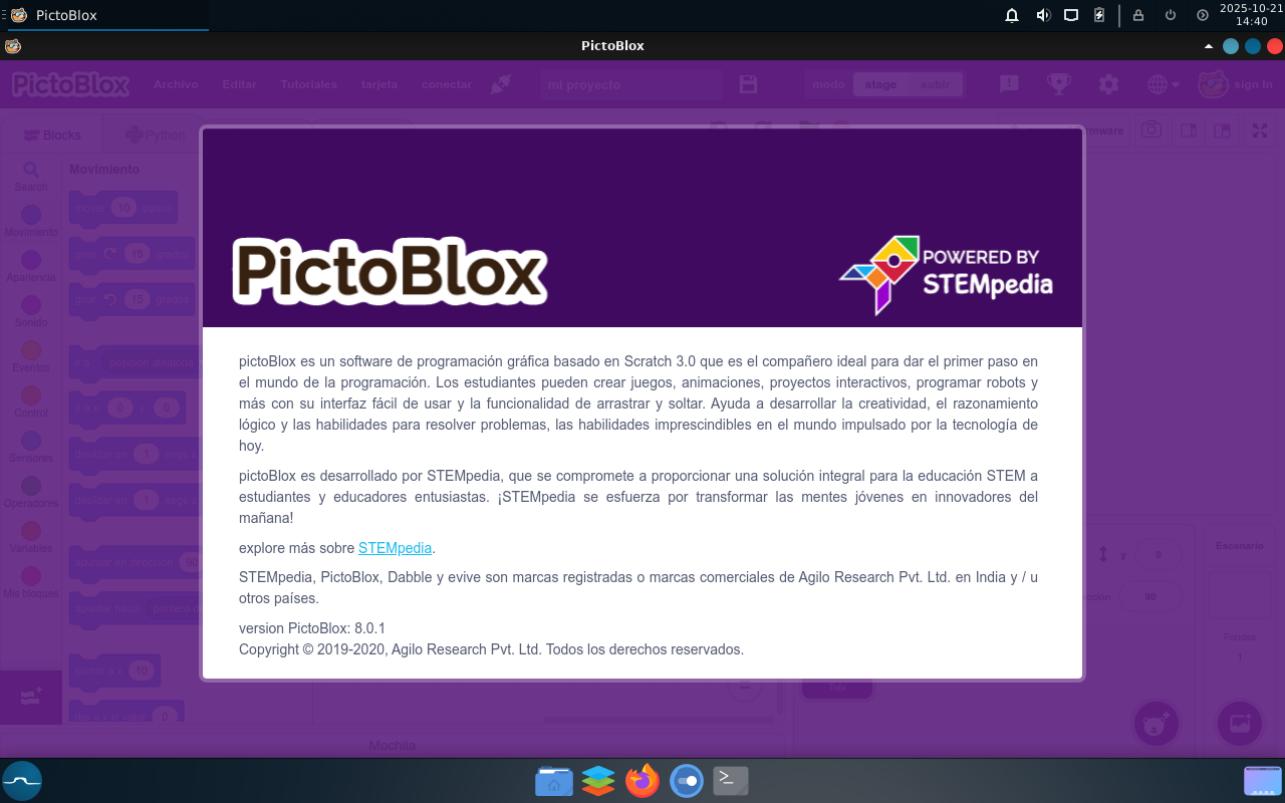Click the add extension button at bottom-left
The height and width of the screenshot is (803, 1285).
(31, 695)
